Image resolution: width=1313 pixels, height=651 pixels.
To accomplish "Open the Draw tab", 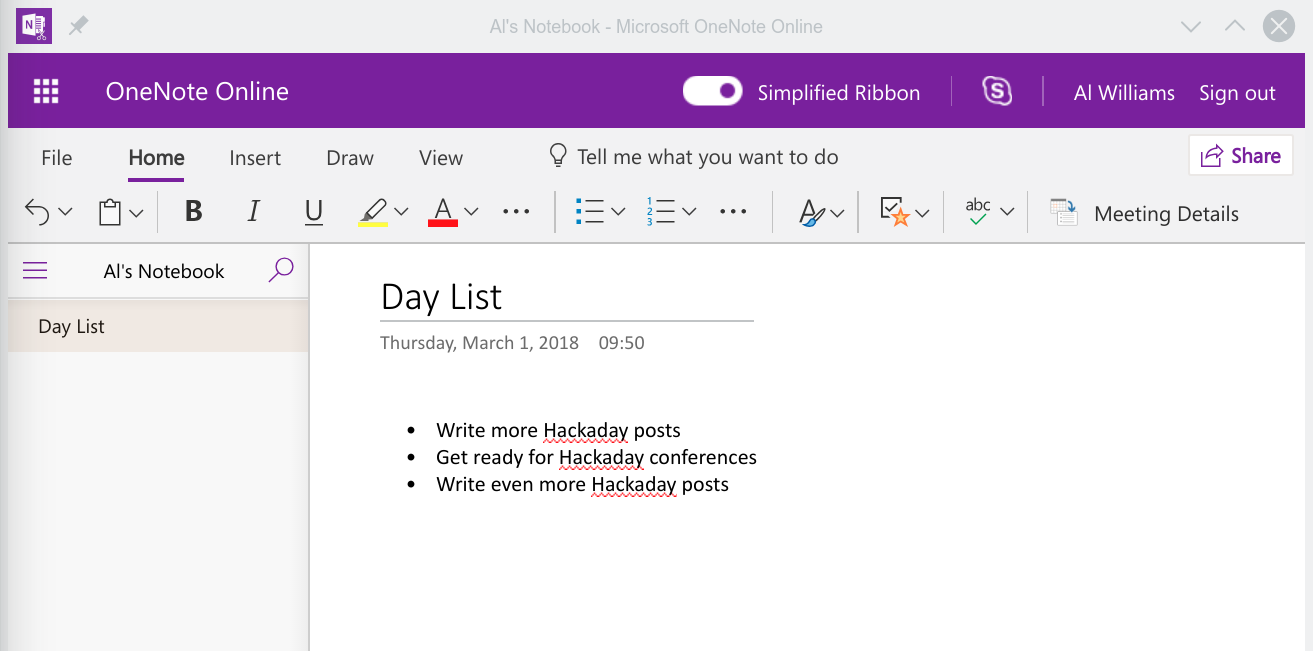I will [350, 158].
